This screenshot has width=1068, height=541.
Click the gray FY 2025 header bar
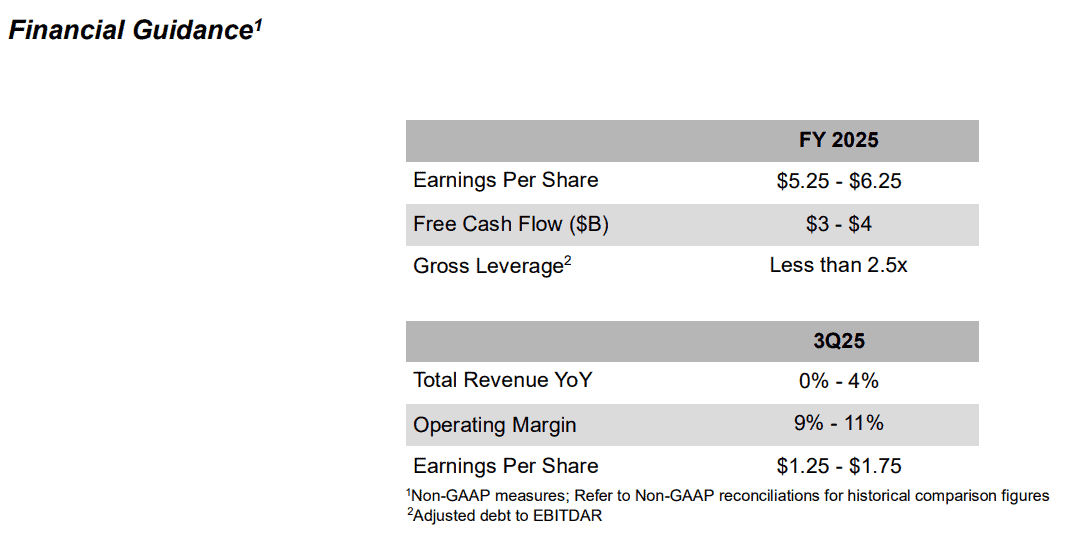click(x=692, y=141)
